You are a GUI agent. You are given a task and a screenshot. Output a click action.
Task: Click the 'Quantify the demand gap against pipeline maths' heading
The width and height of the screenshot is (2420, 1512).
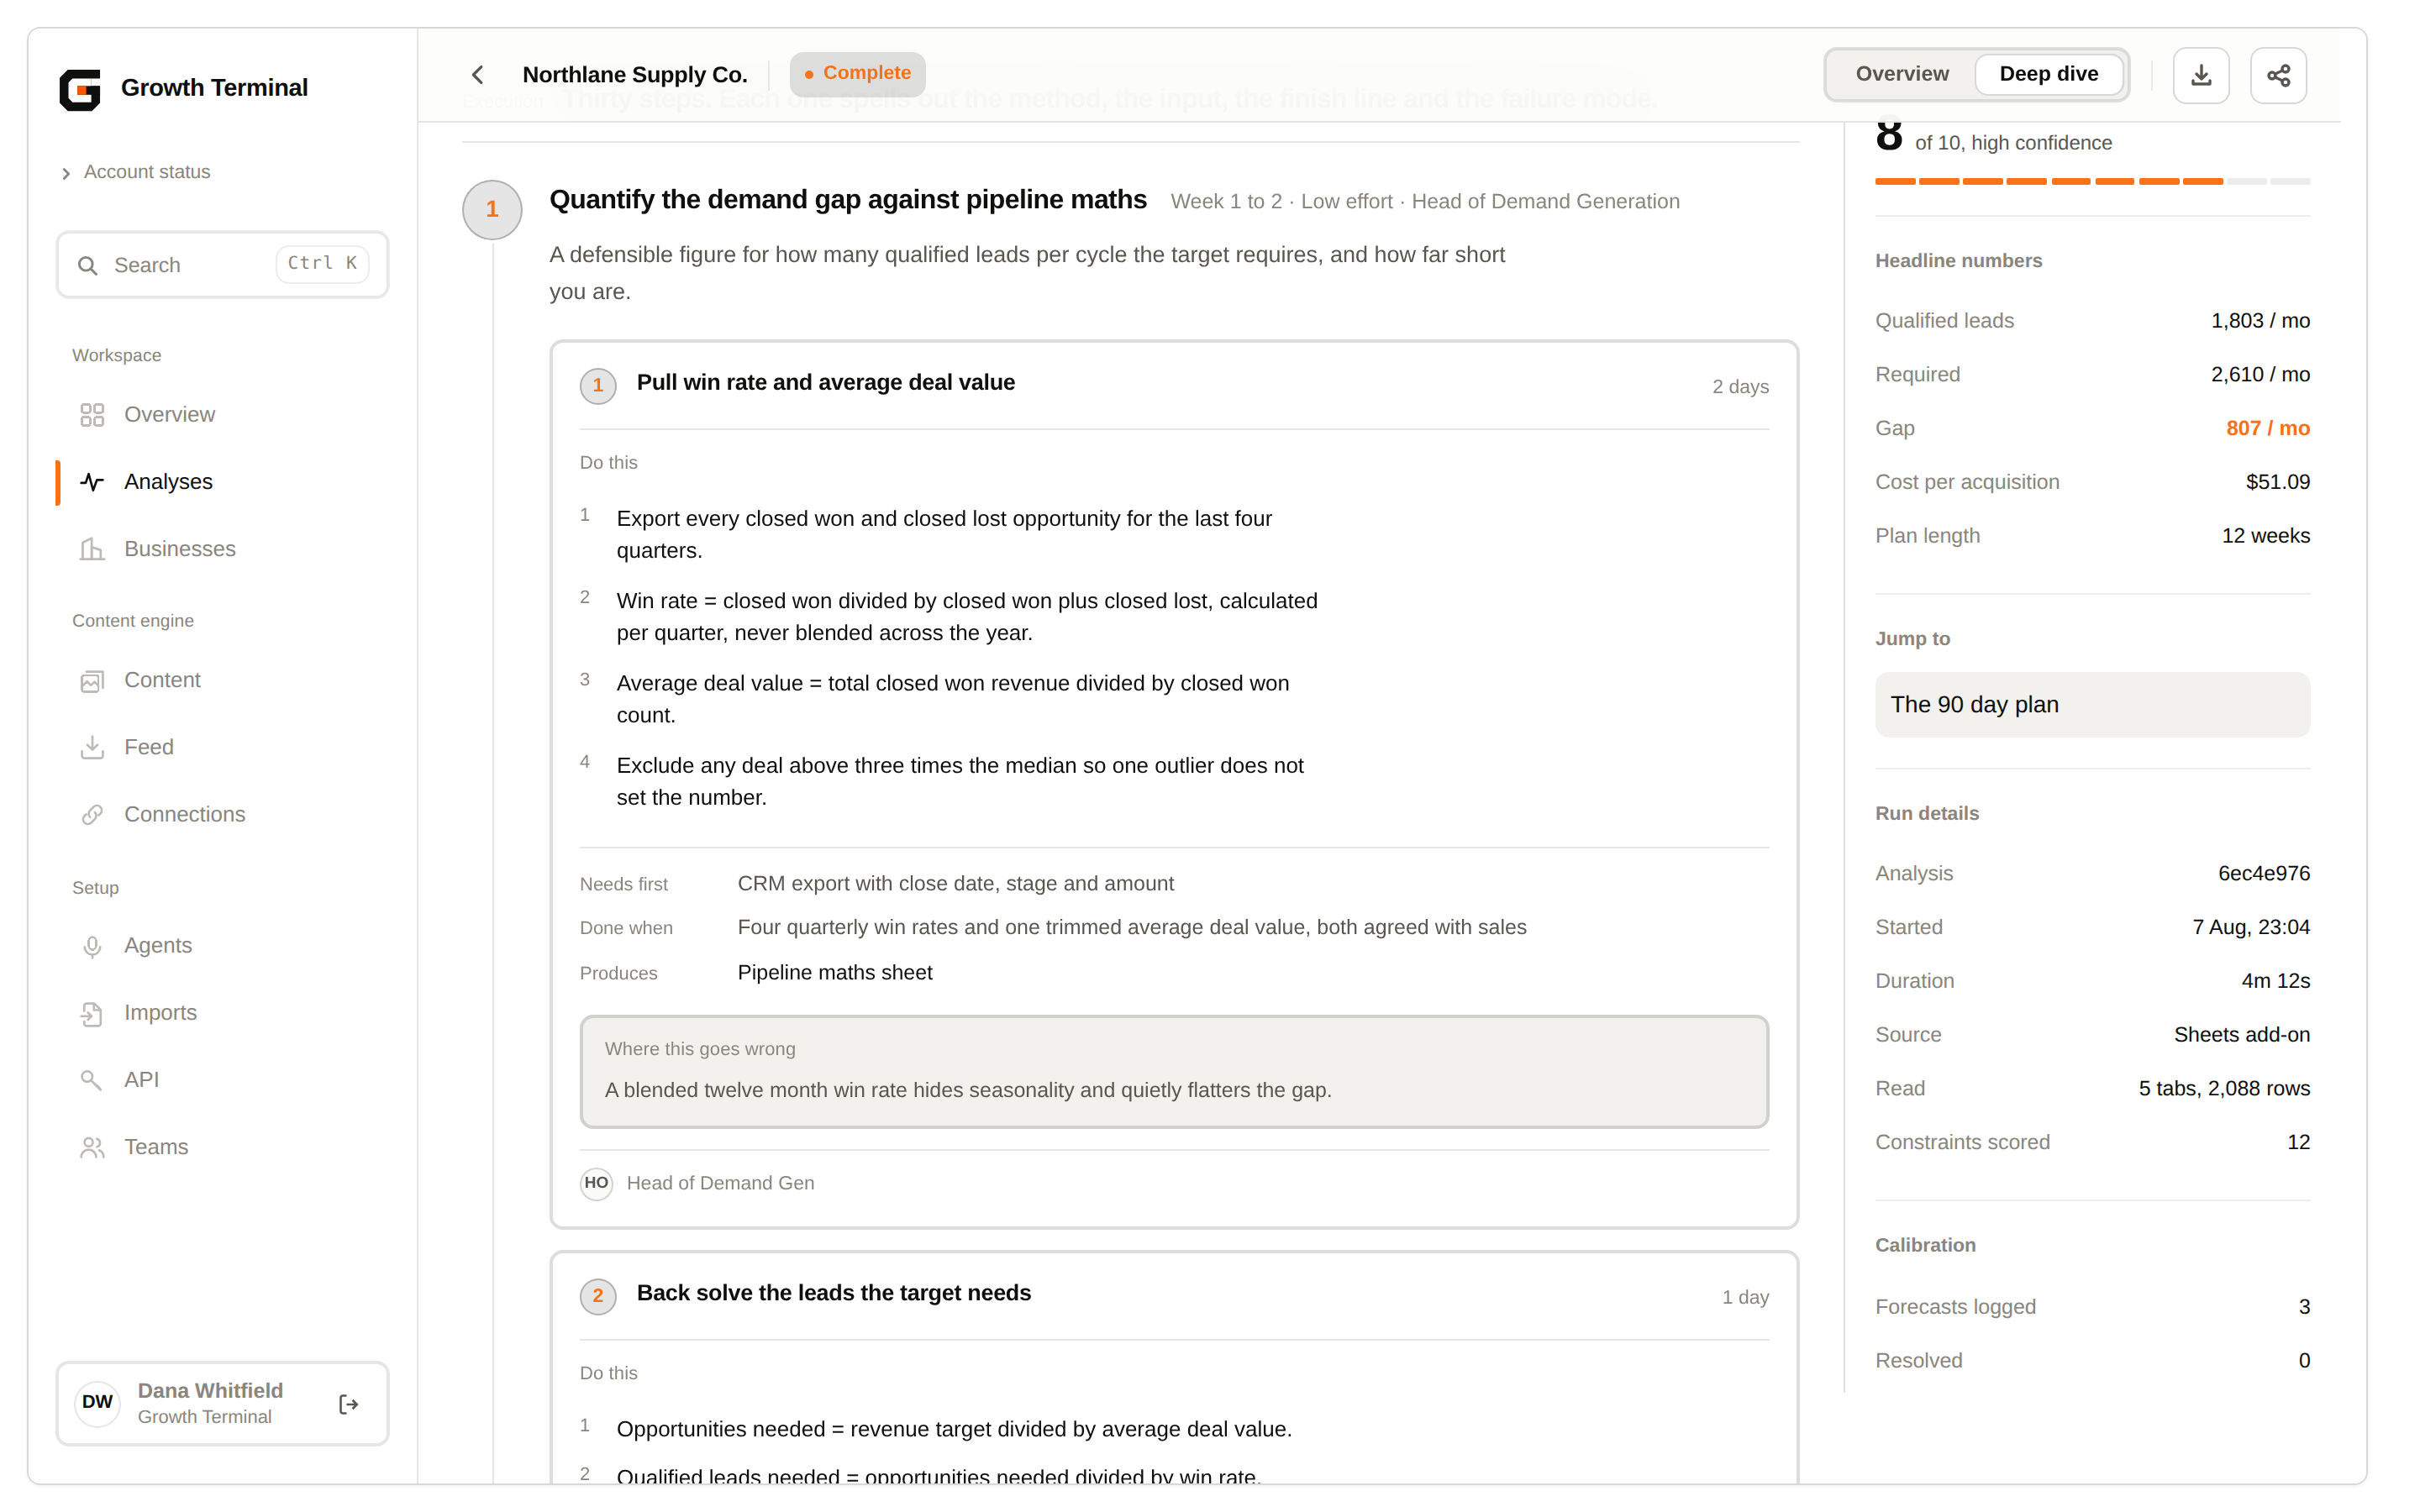(x=848, y=200)
